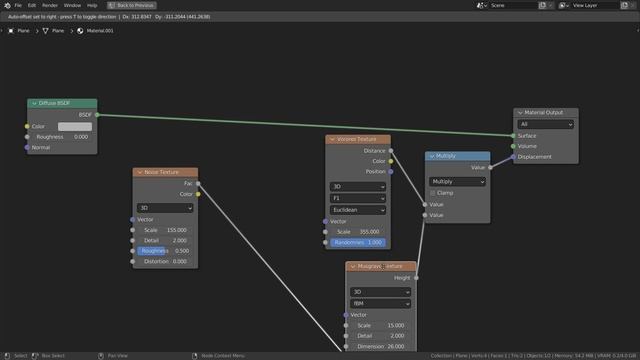
Task: Click the Noise Texture Detail 2.000 field
Action: (165, 241)
